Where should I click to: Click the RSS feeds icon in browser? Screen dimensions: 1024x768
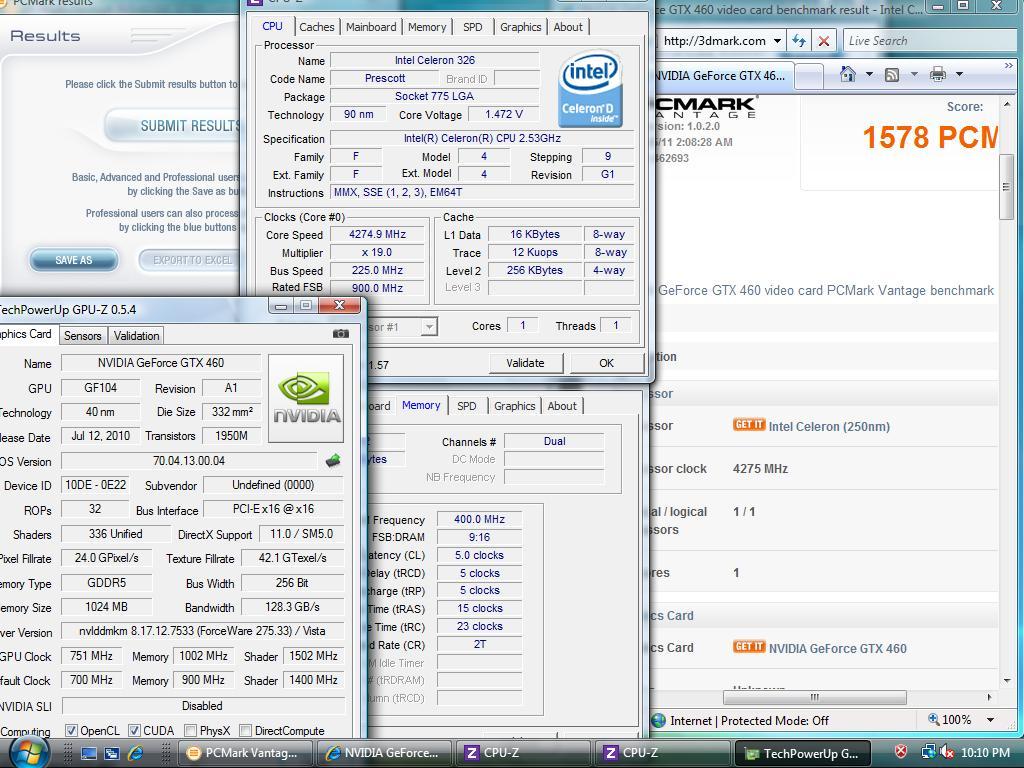[891, 74]
